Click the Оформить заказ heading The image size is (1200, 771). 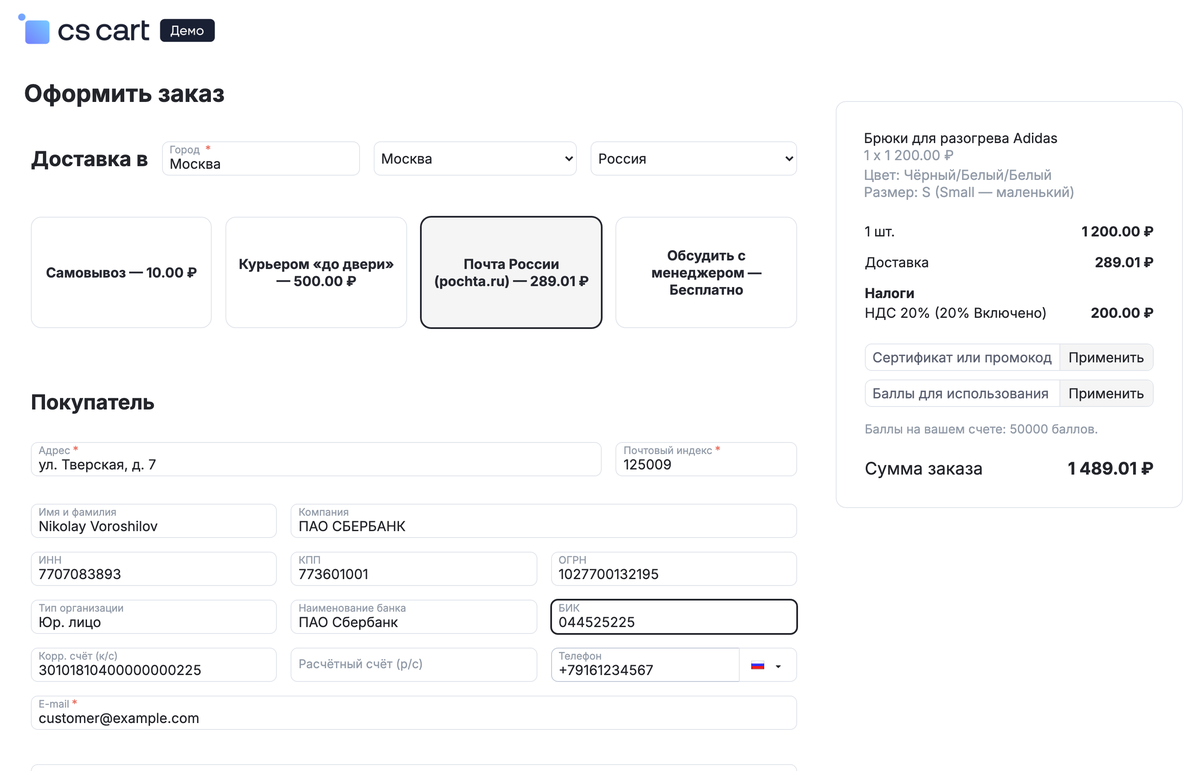point(124,94)
